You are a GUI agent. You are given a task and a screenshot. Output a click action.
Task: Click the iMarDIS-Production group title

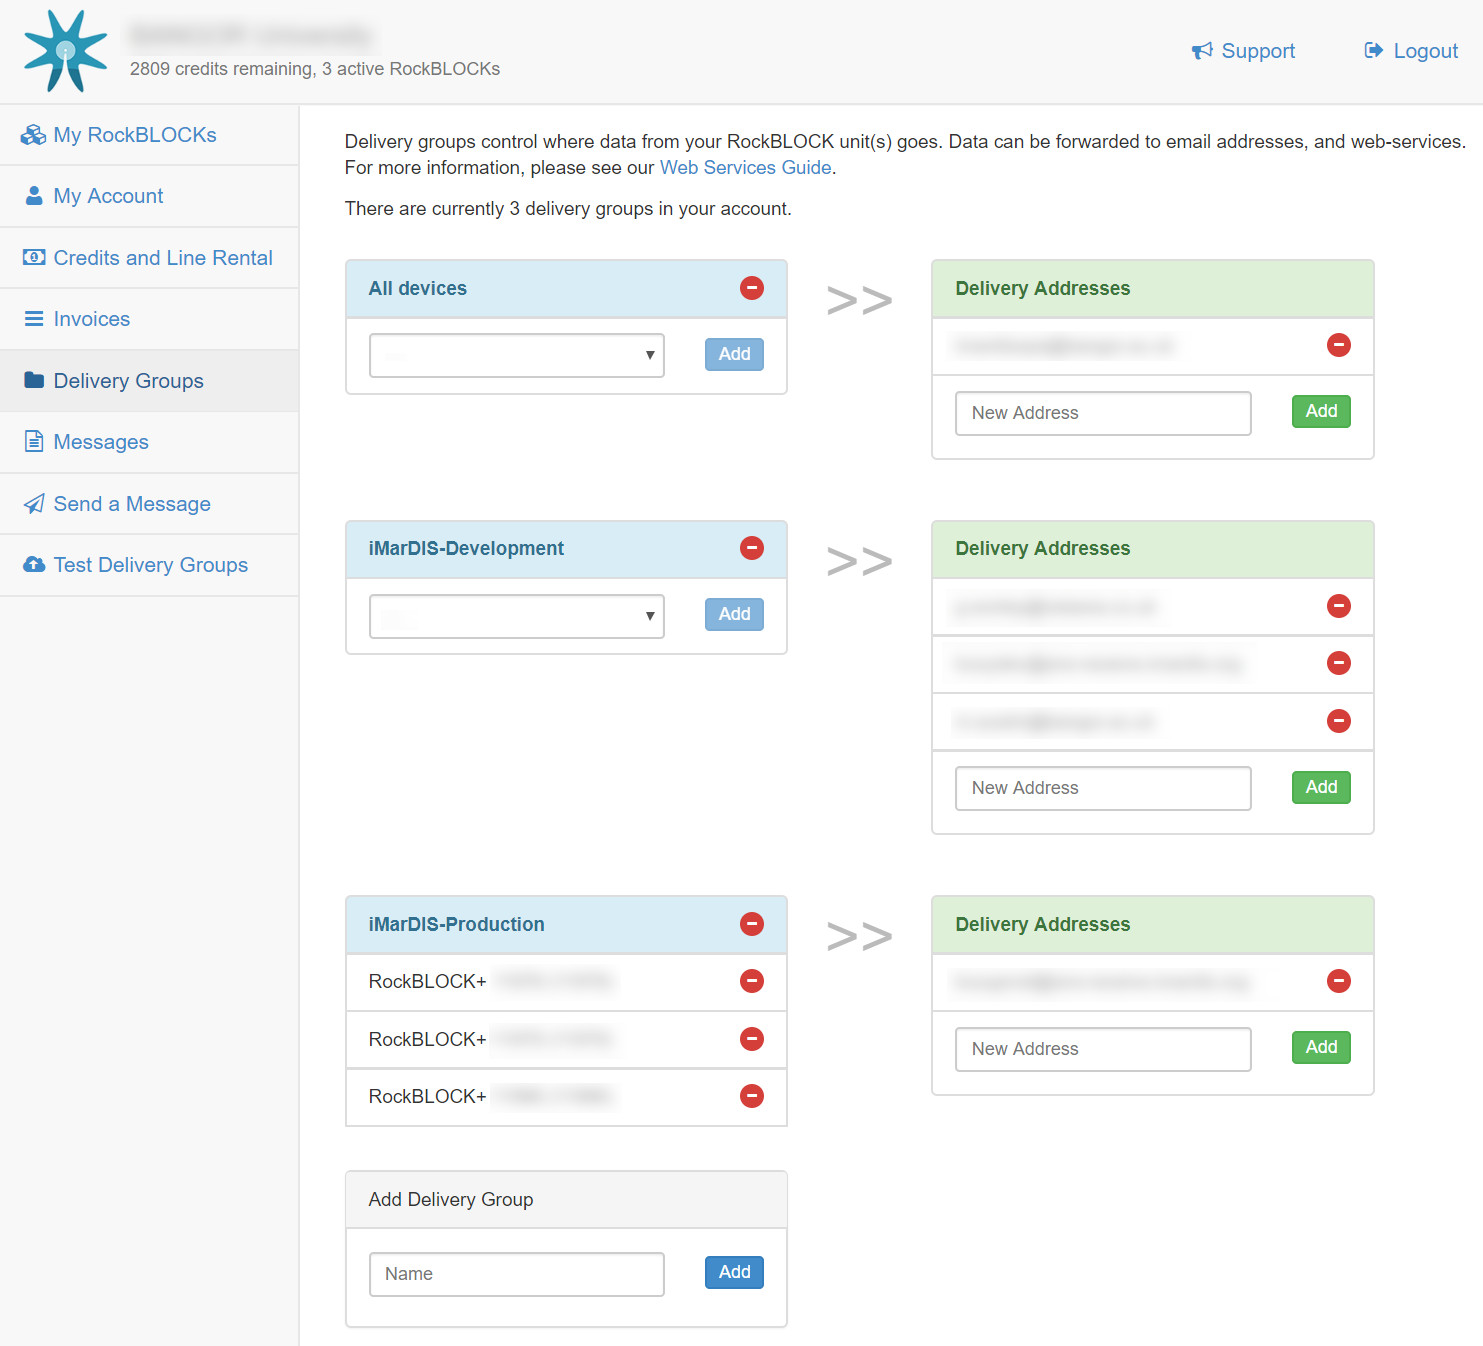coord(456,924)
